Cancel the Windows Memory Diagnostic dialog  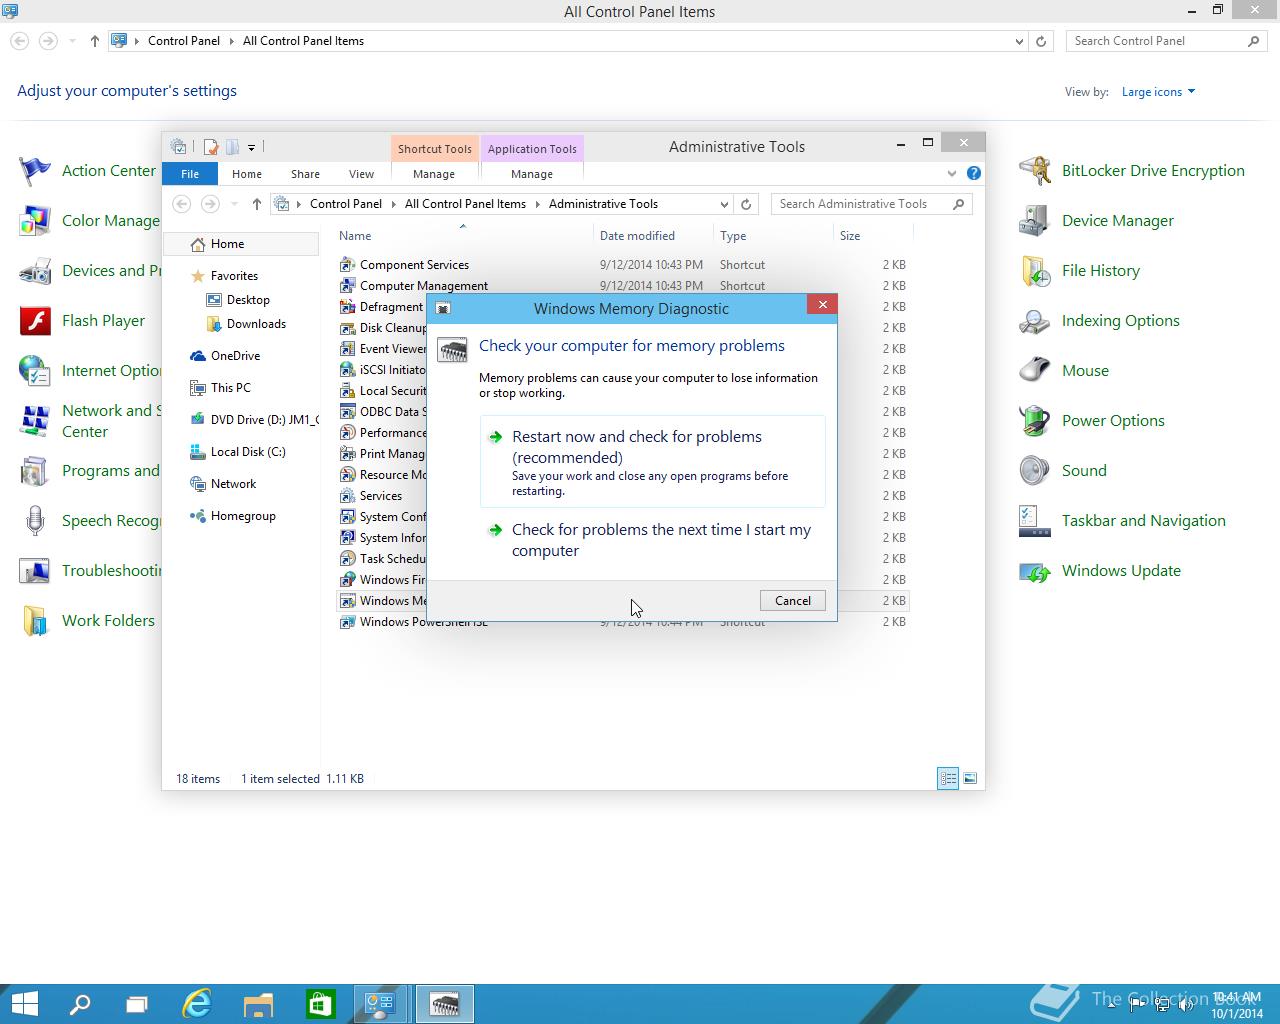click(x=793, y=601)
